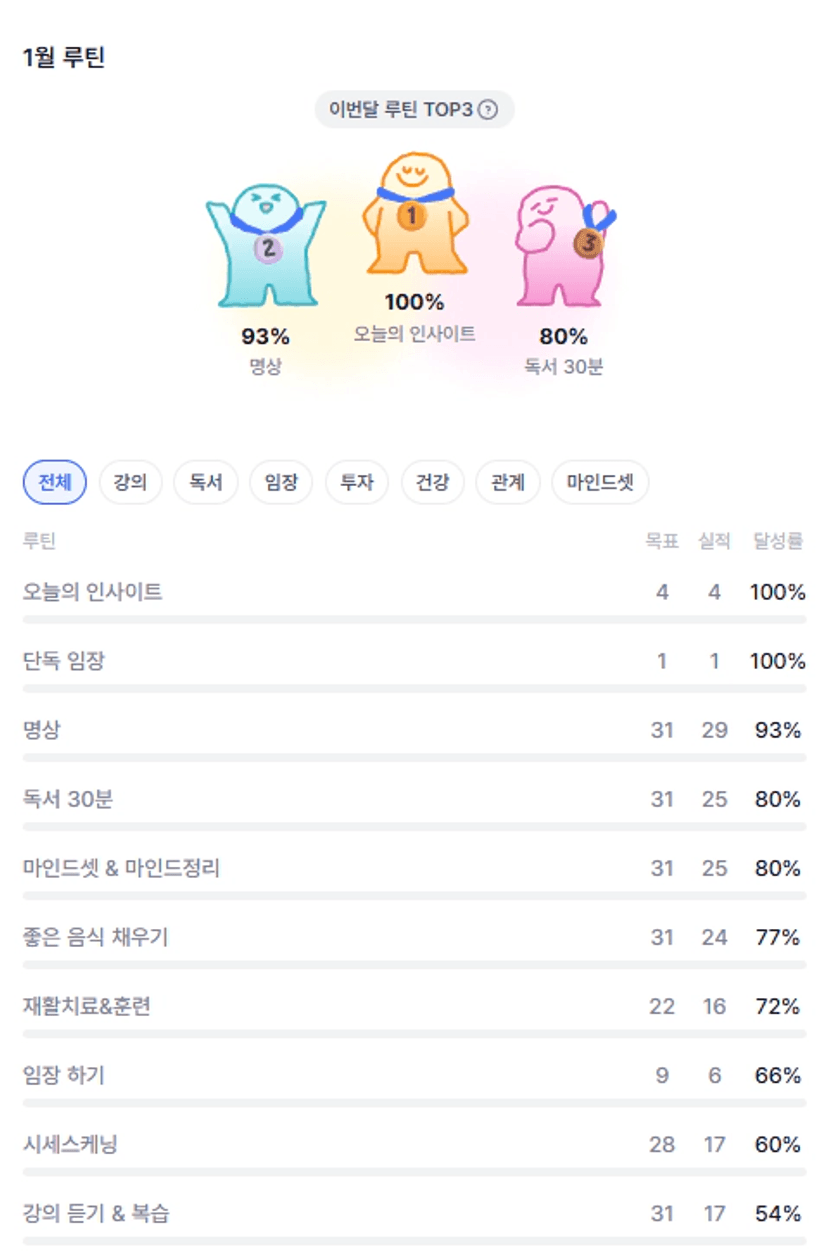The width and height of the screenshot is (827, 1260).
Task: Open the 재활치료&훈련 routine entry
Action: [87, 1006]
